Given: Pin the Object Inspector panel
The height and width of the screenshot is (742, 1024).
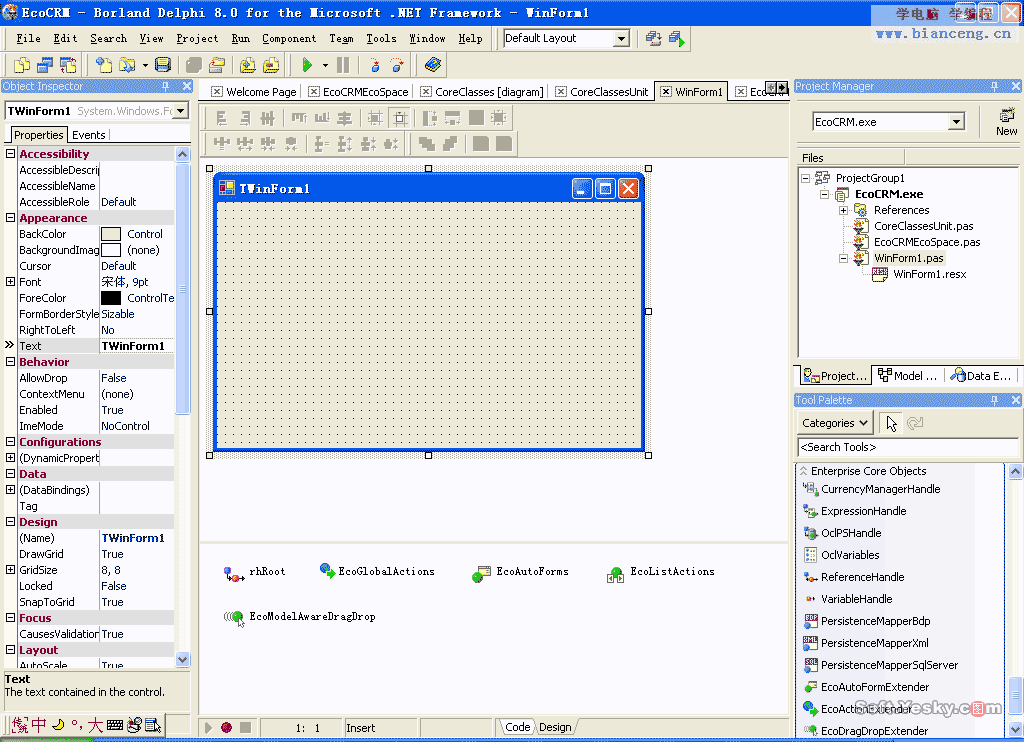Looking at the screenshot, I should [x=166, y=86].
